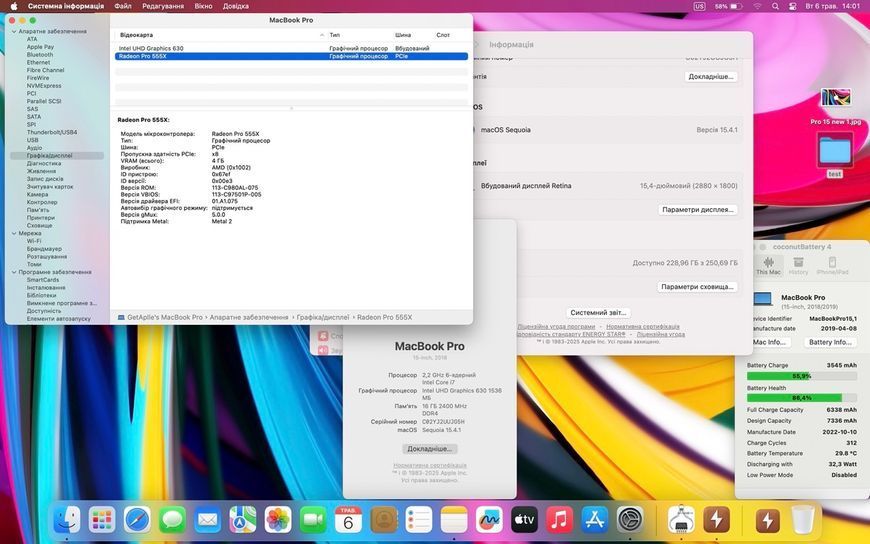Screen dimensions: 870x544
Task: Open the Photos app in Dock
Action: (278, 520)
